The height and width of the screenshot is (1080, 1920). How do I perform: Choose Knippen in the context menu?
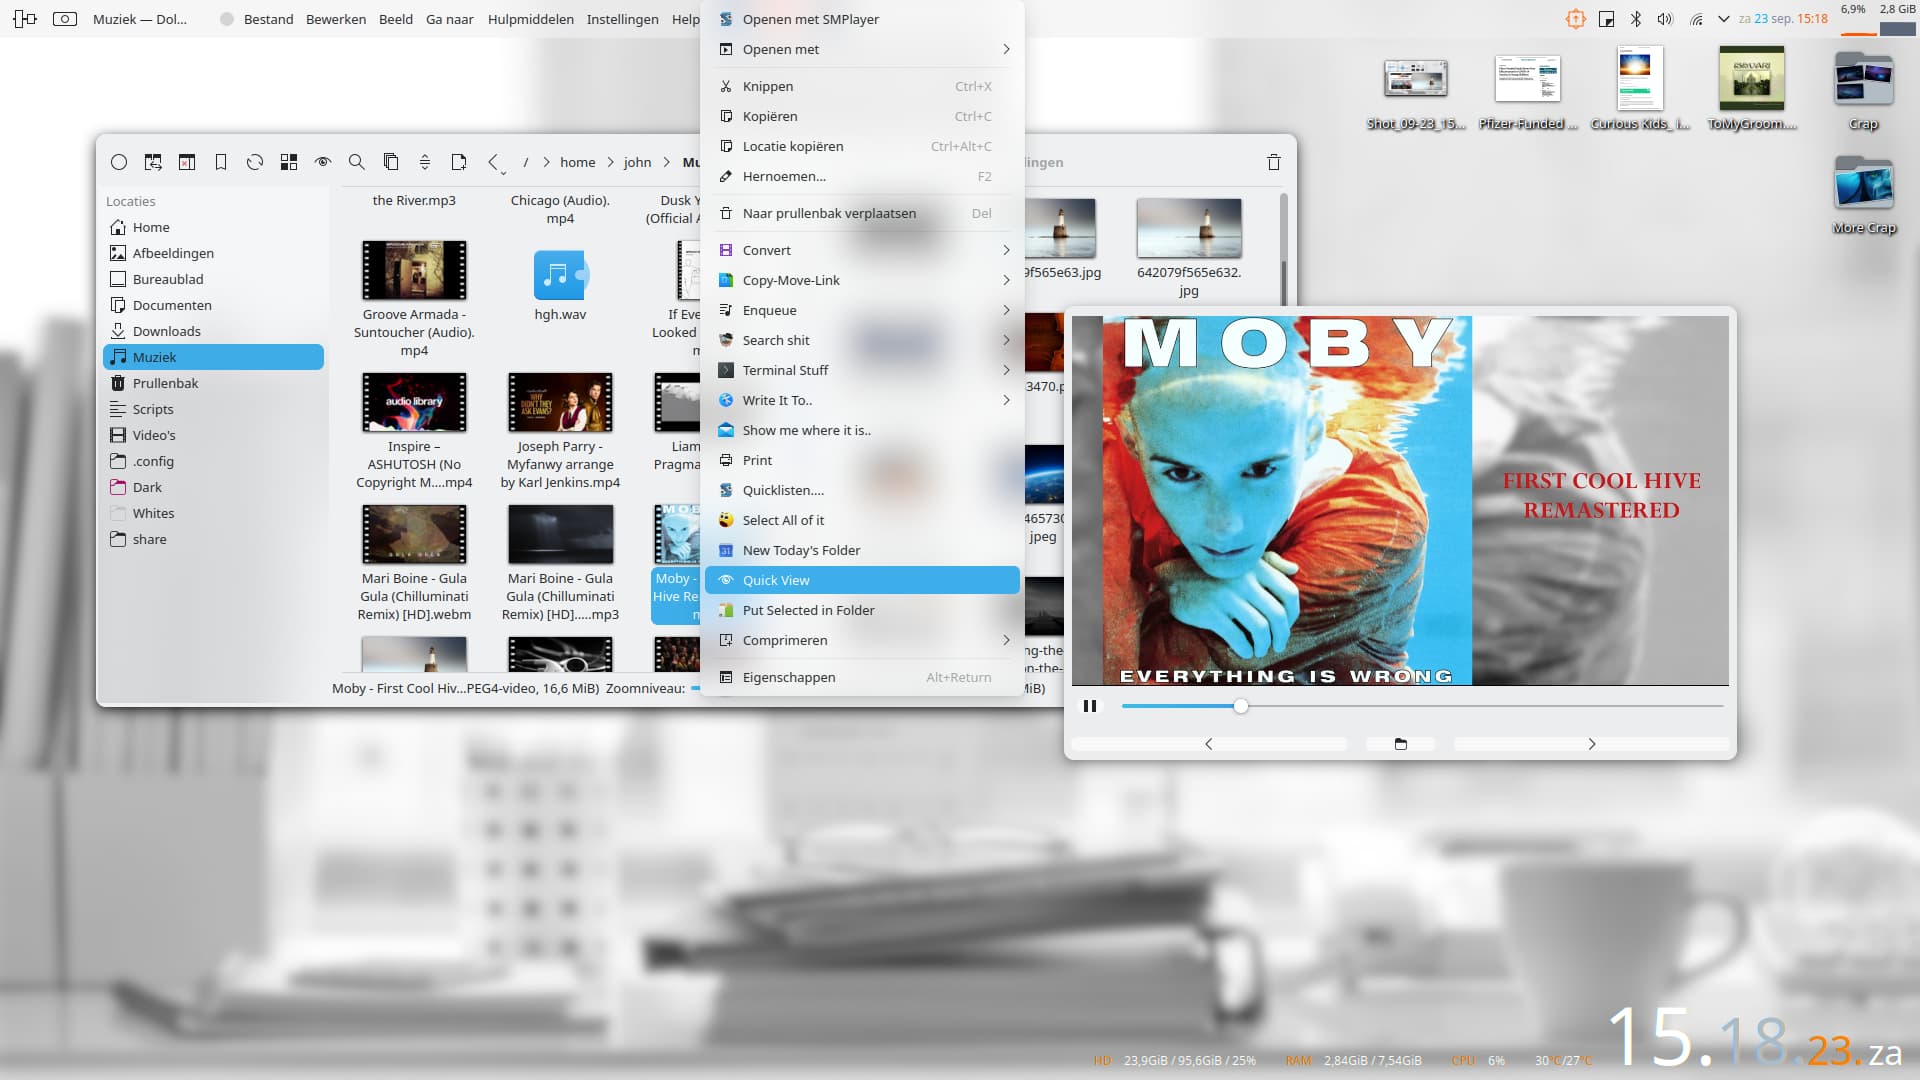click(x=862, y=86)
